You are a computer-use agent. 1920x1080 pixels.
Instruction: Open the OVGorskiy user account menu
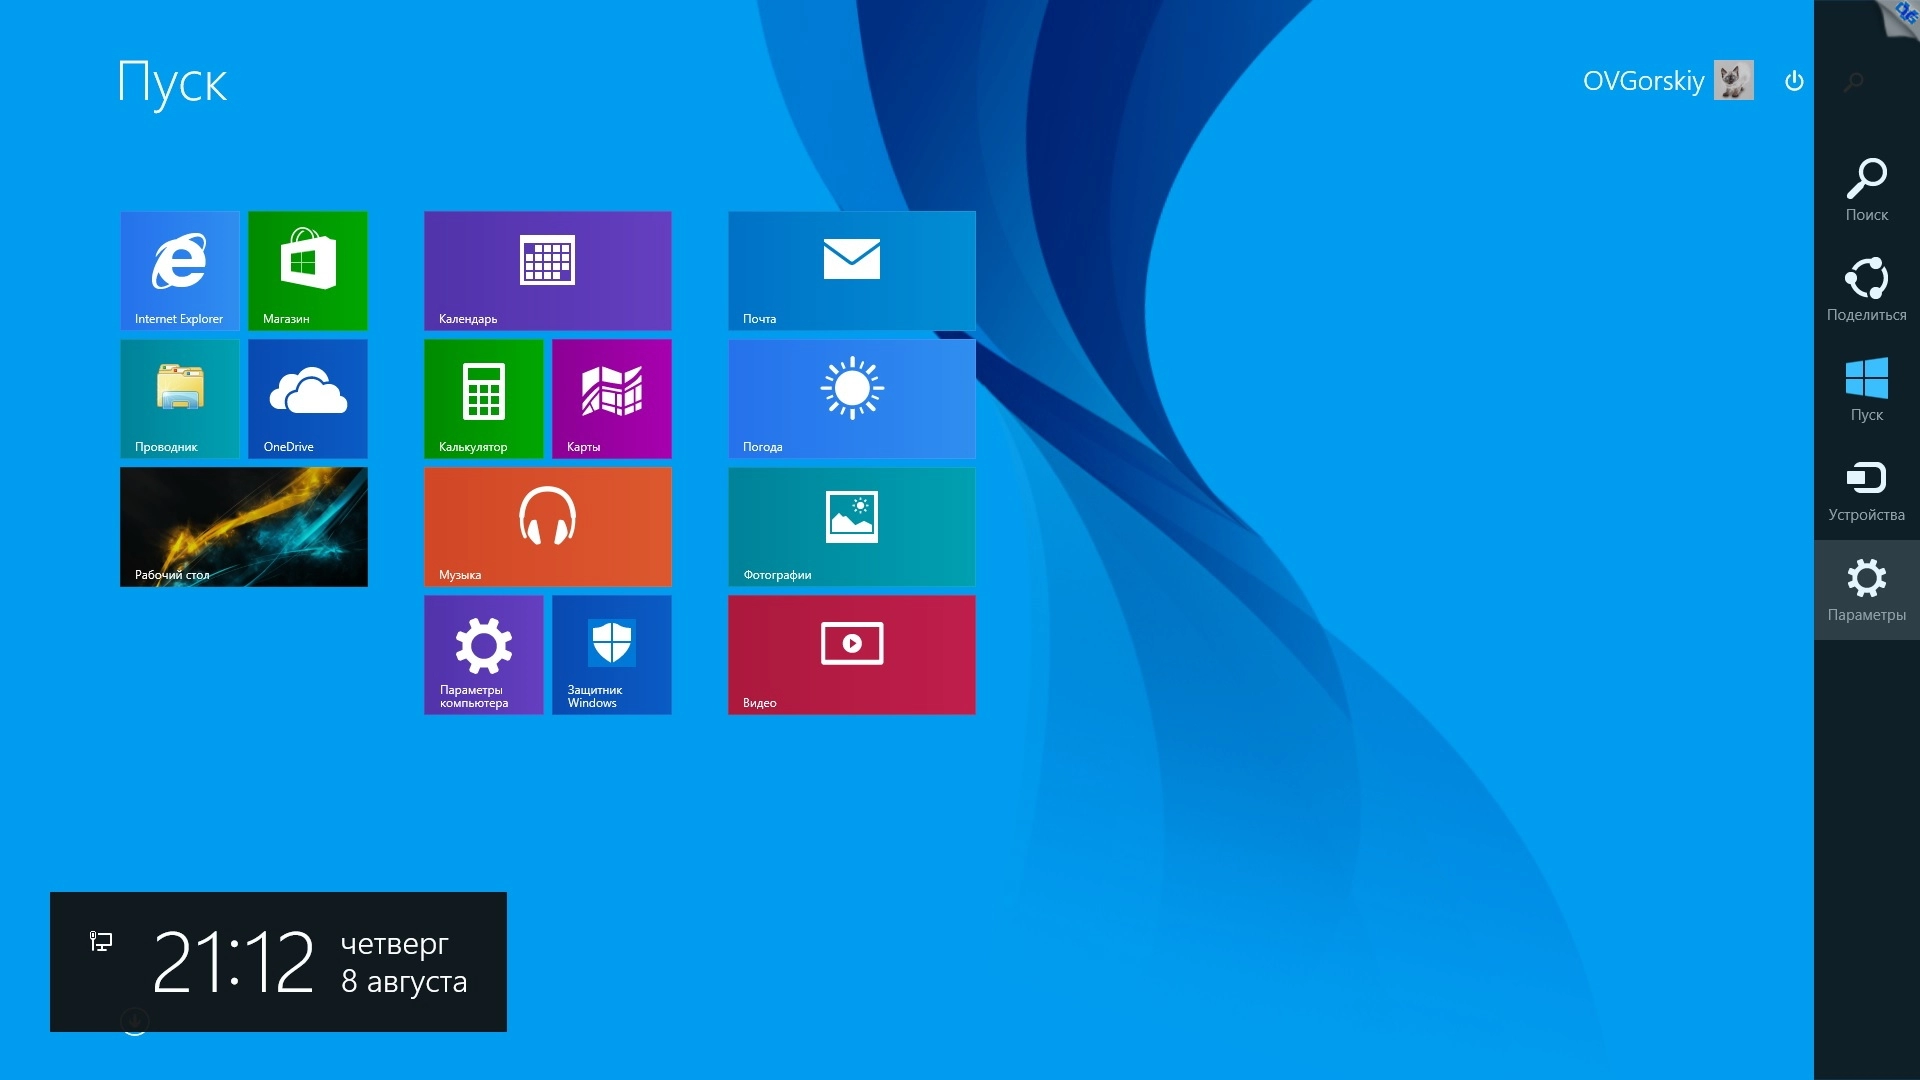1666,81
